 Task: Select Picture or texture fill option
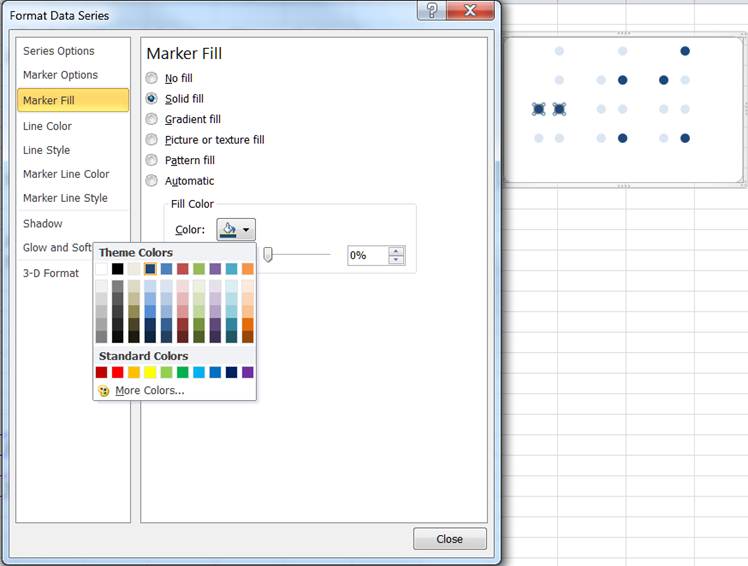(x=152, y=140)
